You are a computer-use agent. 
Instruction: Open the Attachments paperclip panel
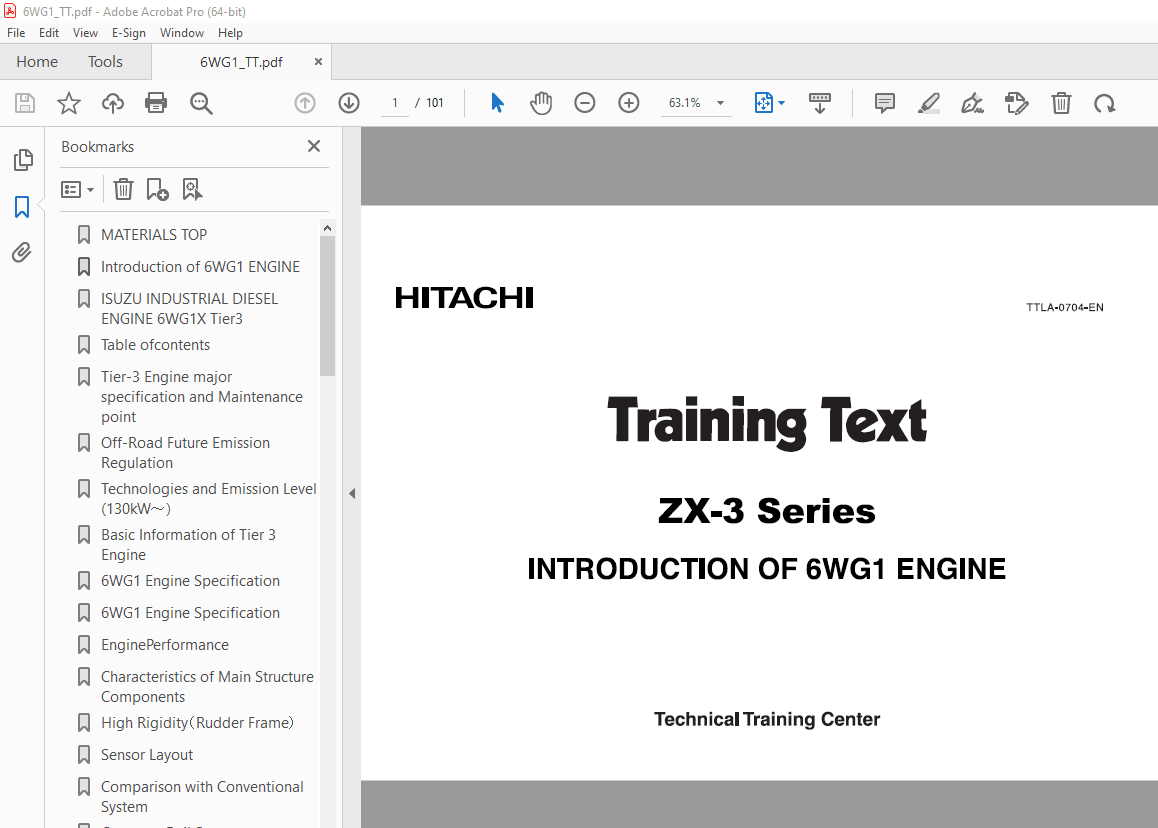(22, 253)
